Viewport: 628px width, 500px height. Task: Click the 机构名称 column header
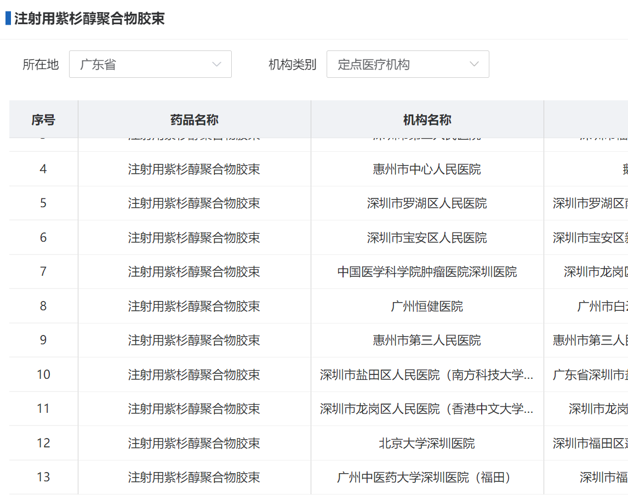click(427, 119)
